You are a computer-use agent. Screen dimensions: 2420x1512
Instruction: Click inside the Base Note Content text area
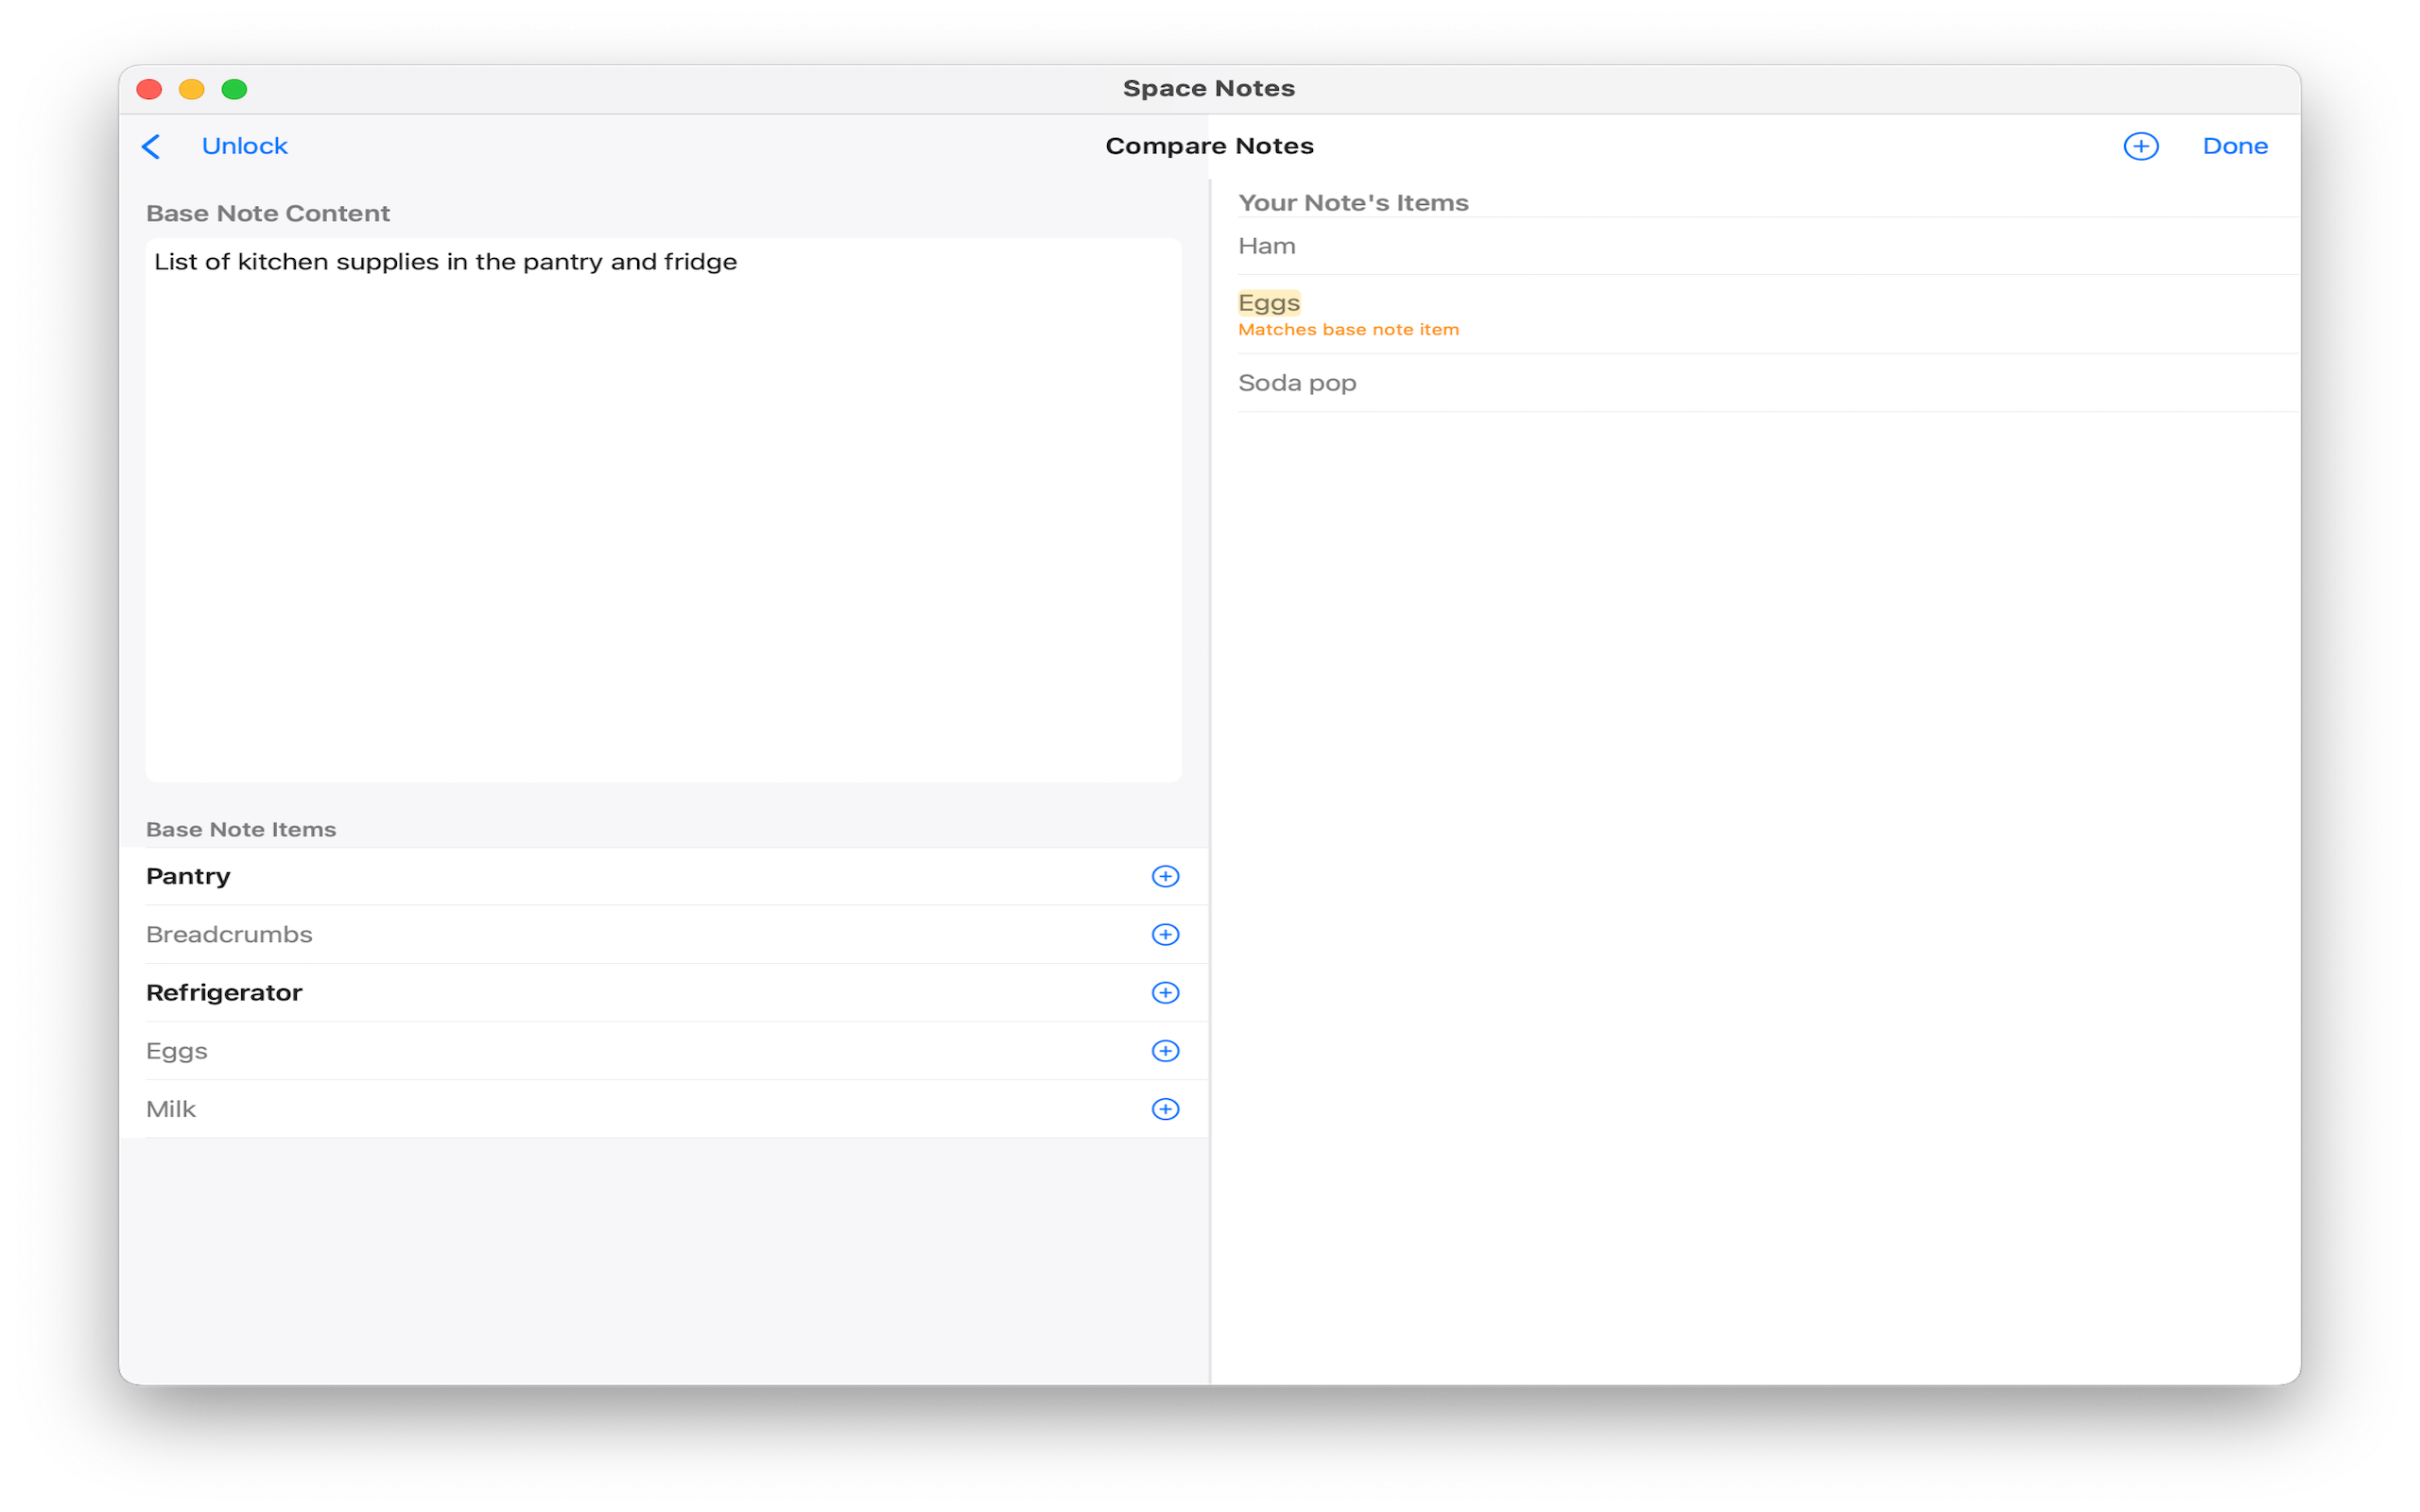pos(663,510)
